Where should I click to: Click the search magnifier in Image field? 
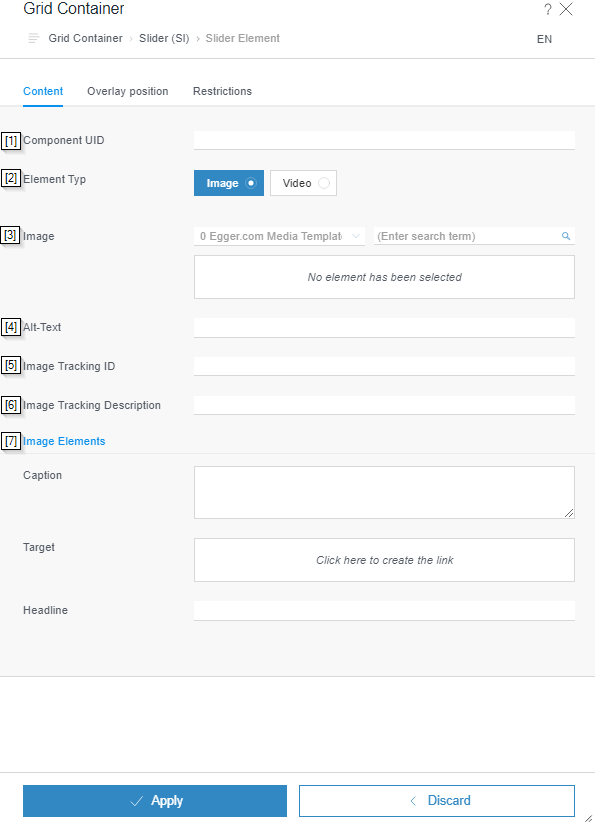[x=566, y=236]
